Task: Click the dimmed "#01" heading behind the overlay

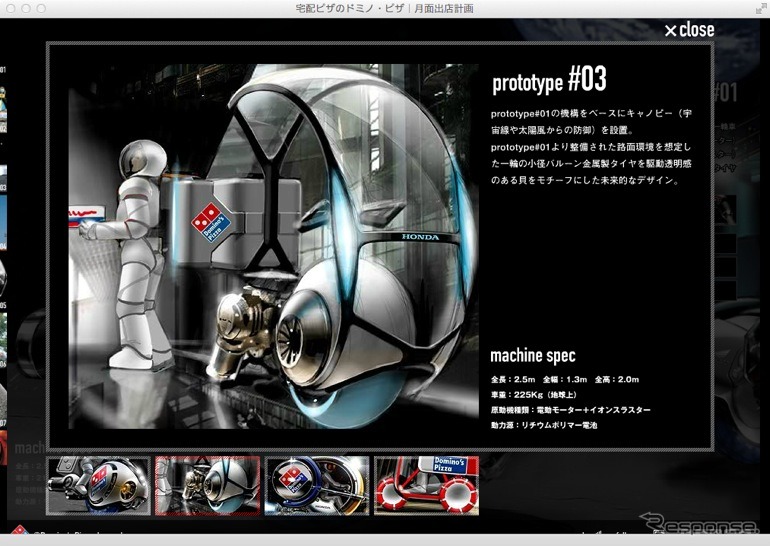Action: [x=725, y=93]
